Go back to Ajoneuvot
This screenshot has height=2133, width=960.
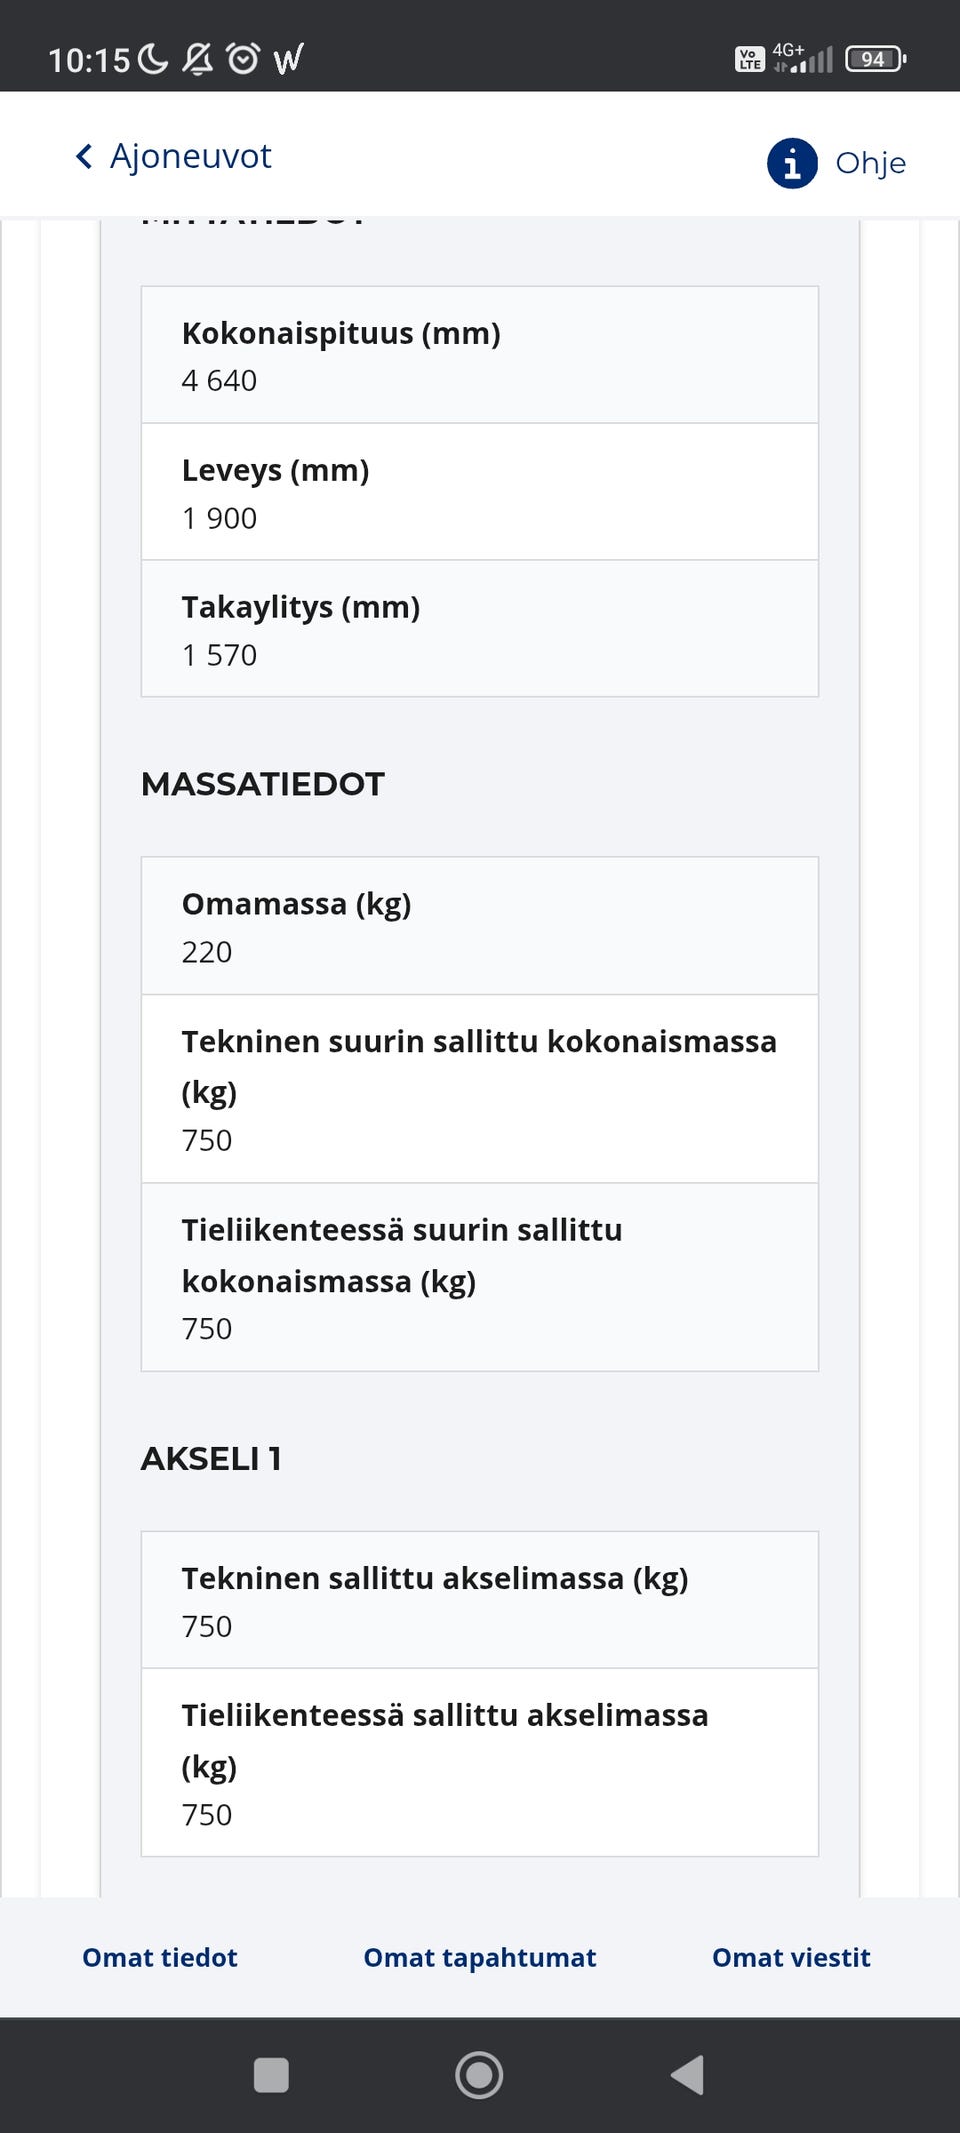(190, 157)
